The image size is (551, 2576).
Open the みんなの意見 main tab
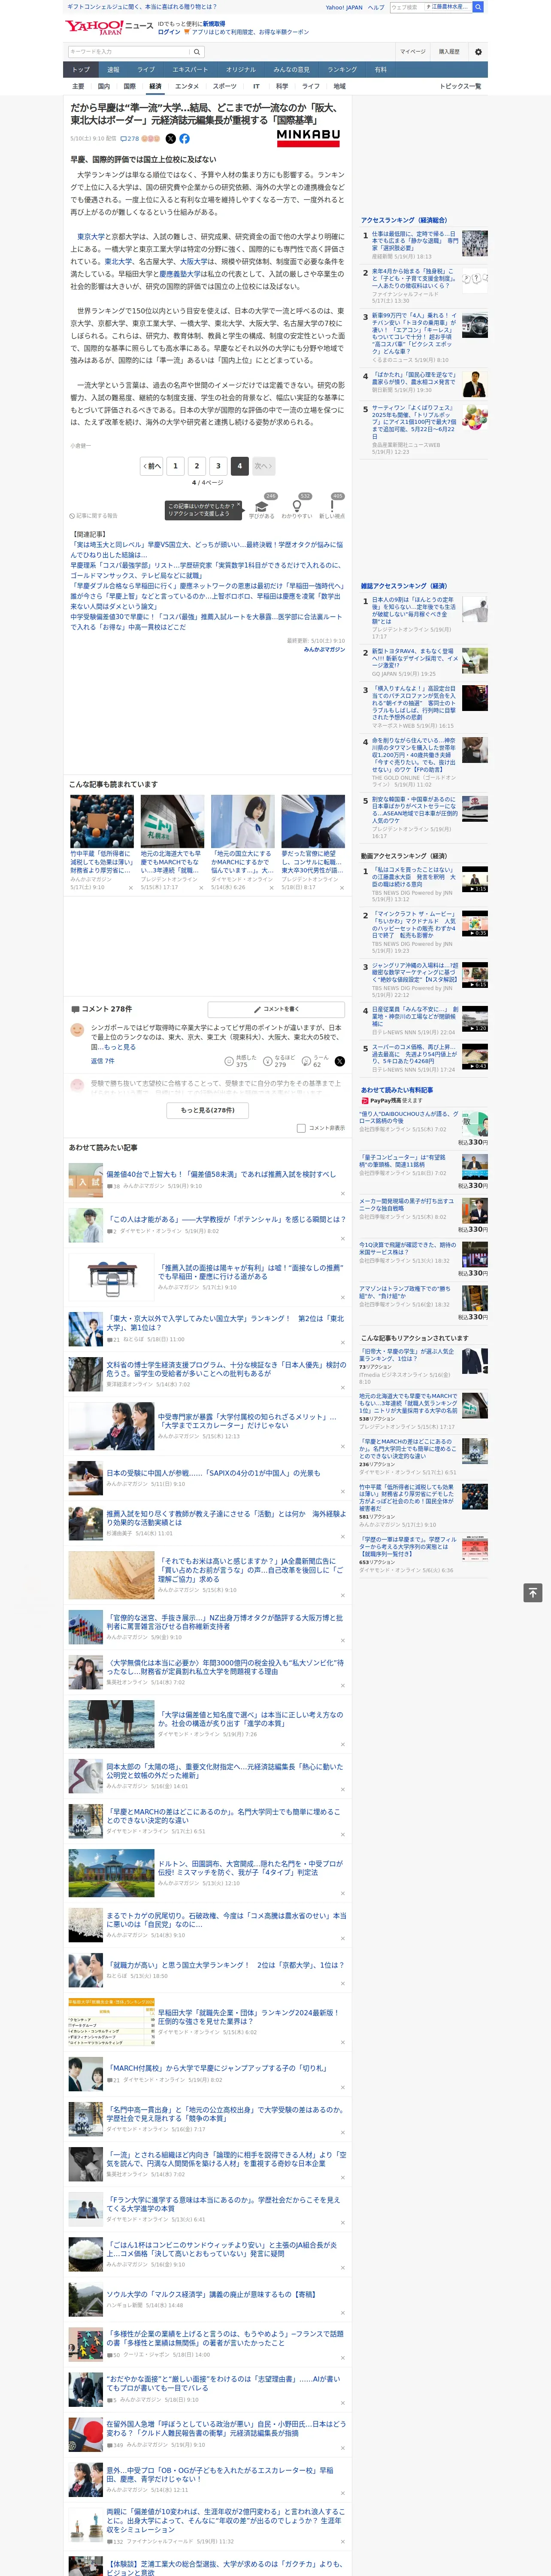[291, 69]
